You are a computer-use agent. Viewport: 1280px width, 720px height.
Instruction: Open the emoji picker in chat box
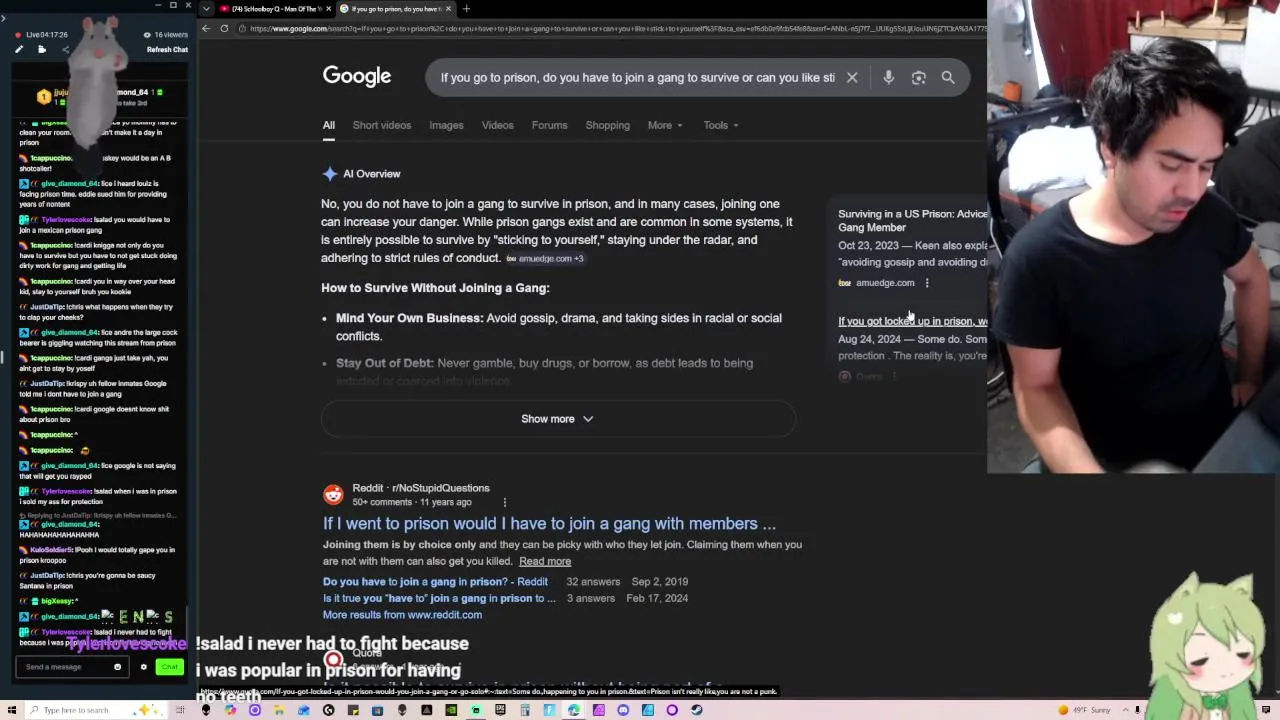point(117,667)
